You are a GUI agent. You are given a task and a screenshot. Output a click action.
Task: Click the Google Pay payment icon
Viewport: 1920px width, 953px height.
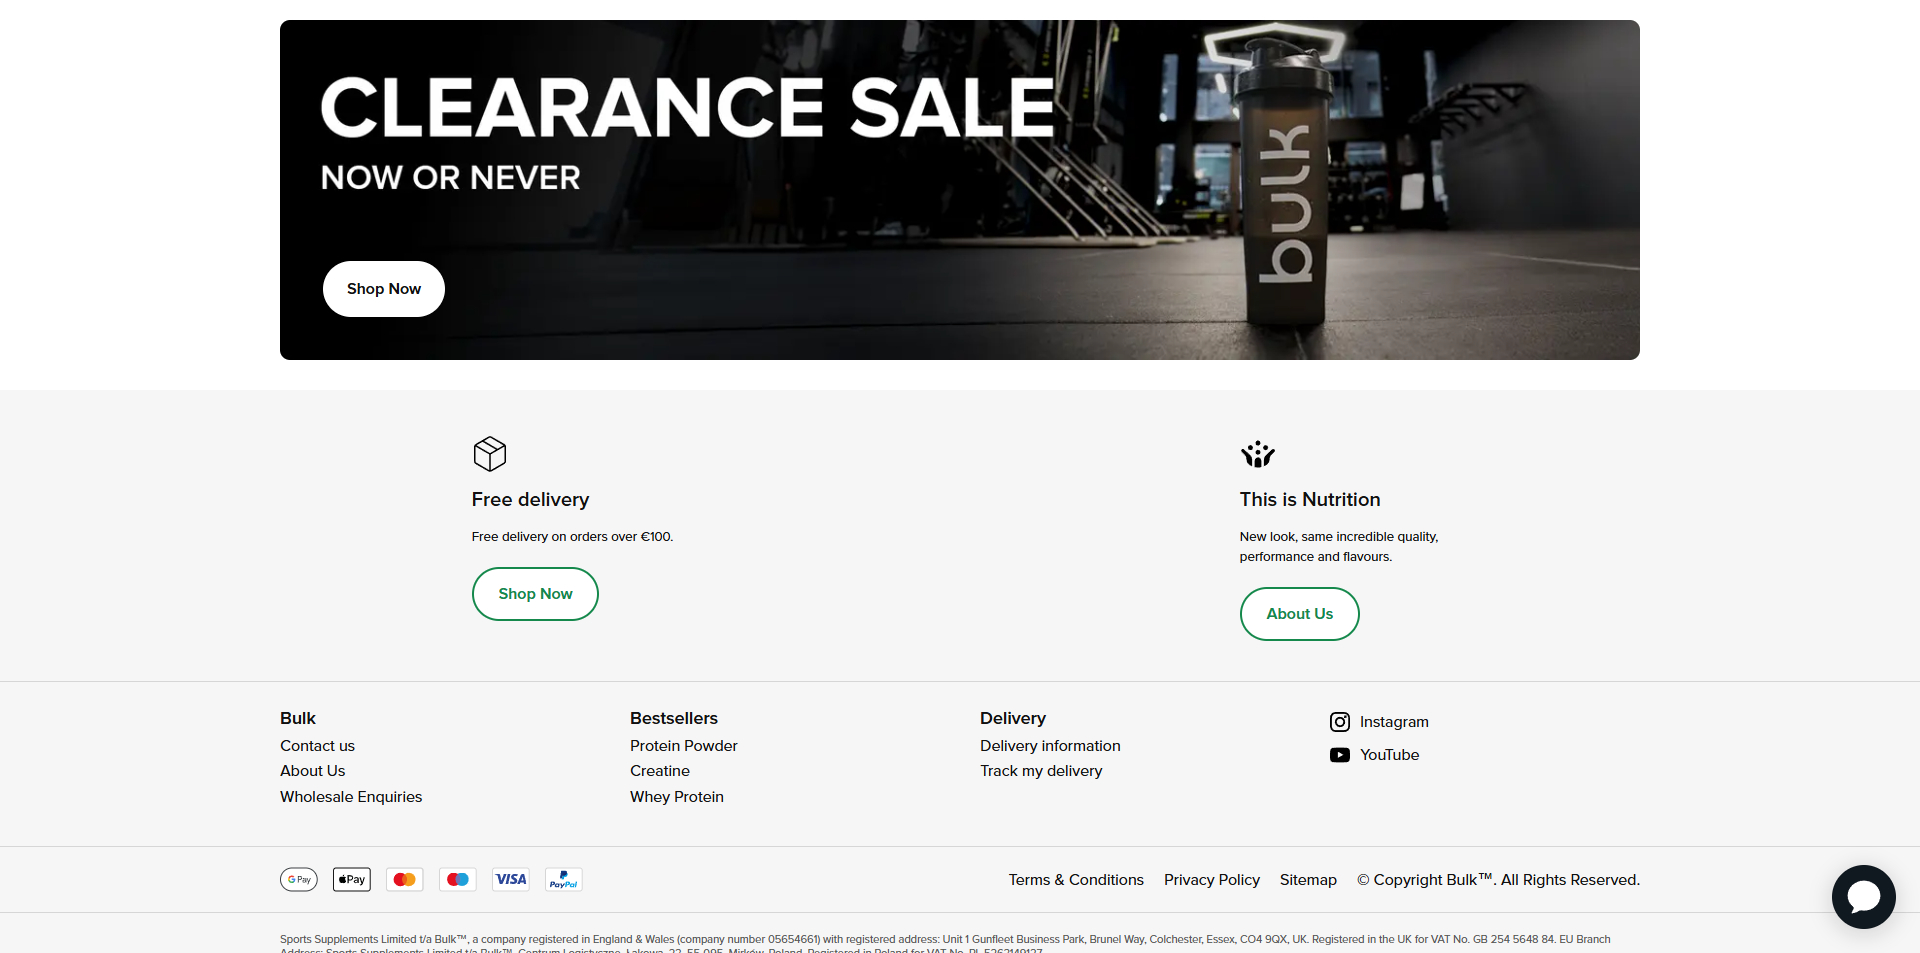pos(298,880)
